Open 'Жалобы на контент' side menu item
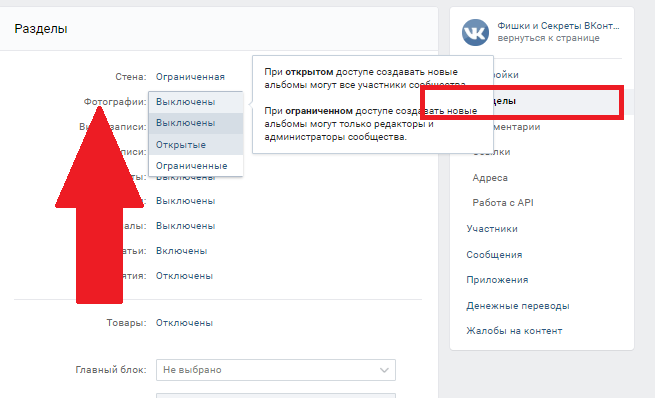This screenshot has width=655, height=398. [514, 331]
